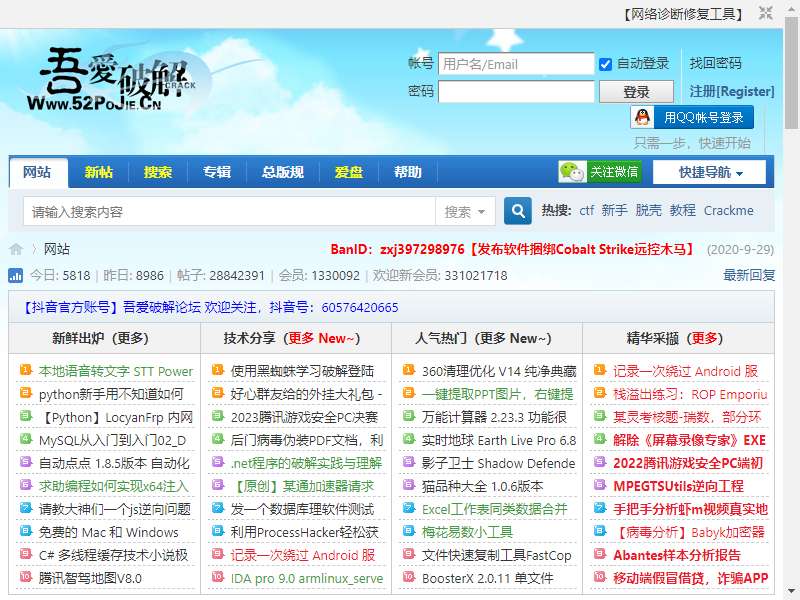
Task: Click 更多 New~ link in 技术分享
Action: tap(321, 338)
